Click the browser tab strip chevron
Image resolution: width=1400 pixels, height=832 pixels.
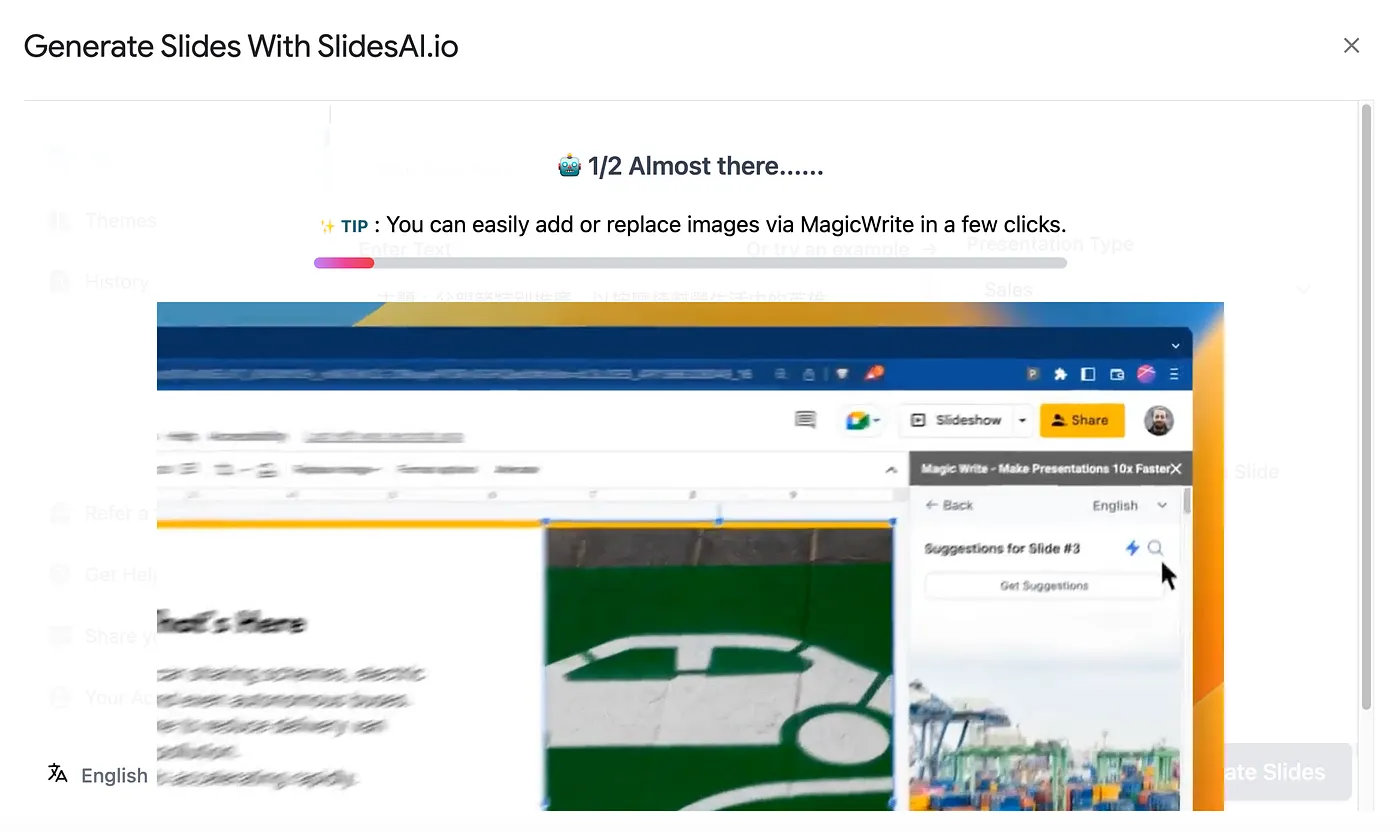click(x=1175, y=345)
